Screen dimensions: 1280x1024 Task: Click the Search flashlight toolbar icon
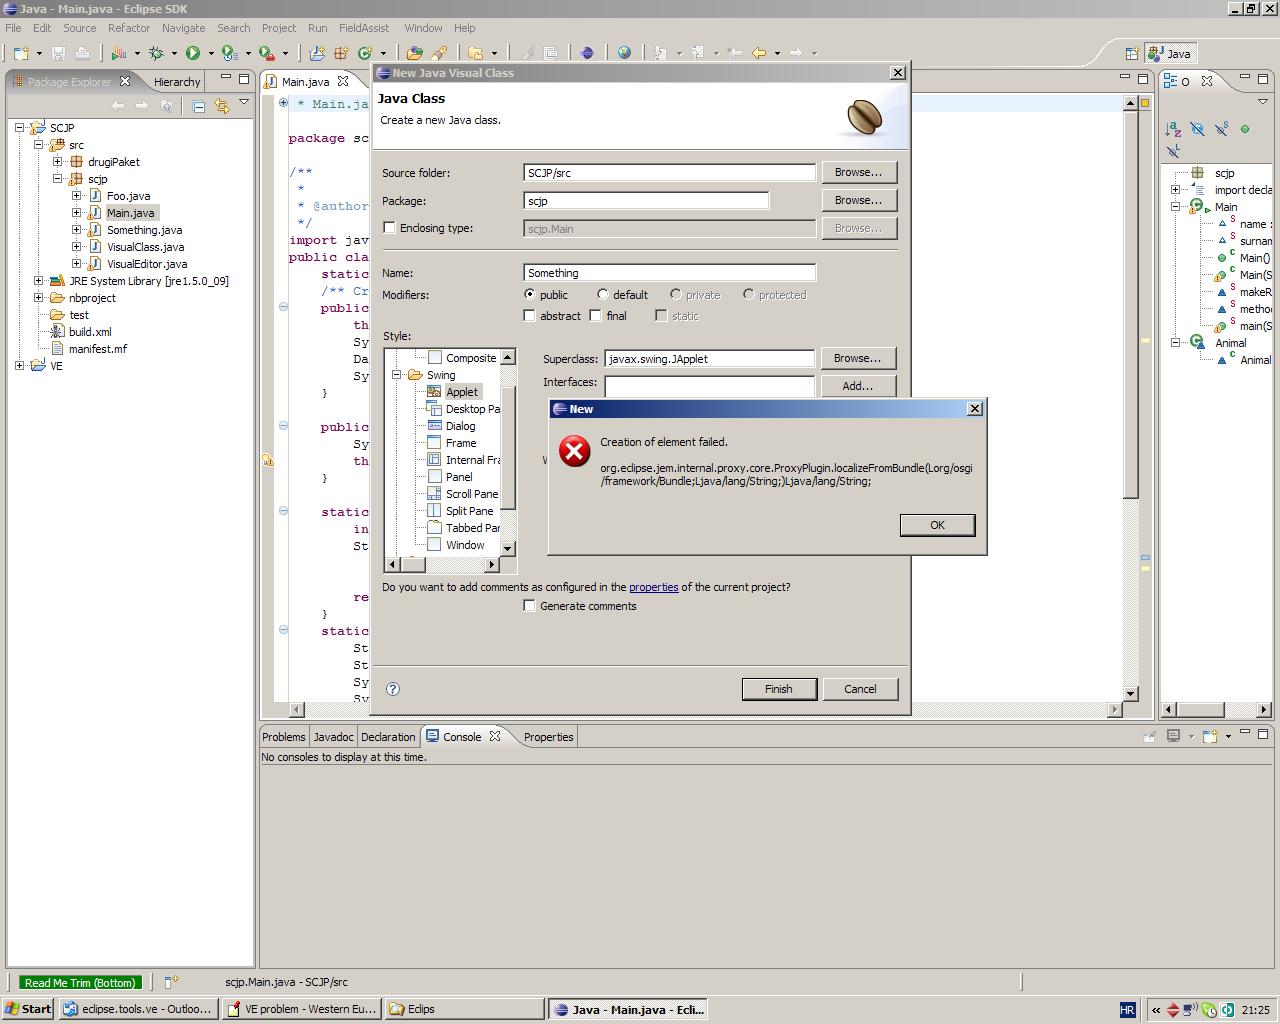pyautogui.click(x=439, y=53)
